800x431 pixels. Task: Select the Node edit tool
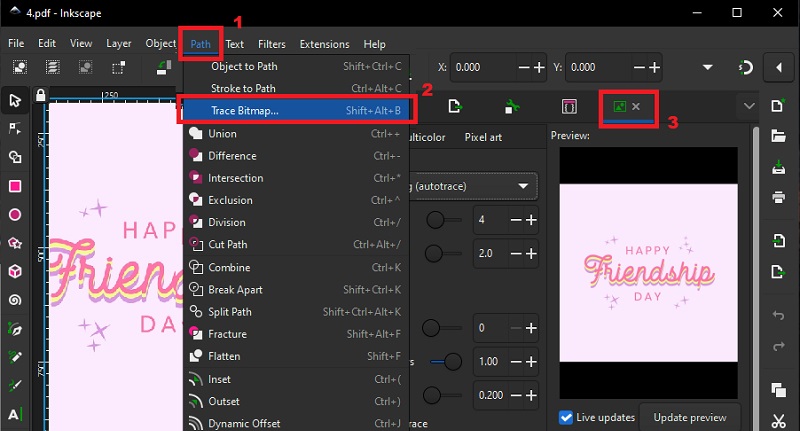15,128
